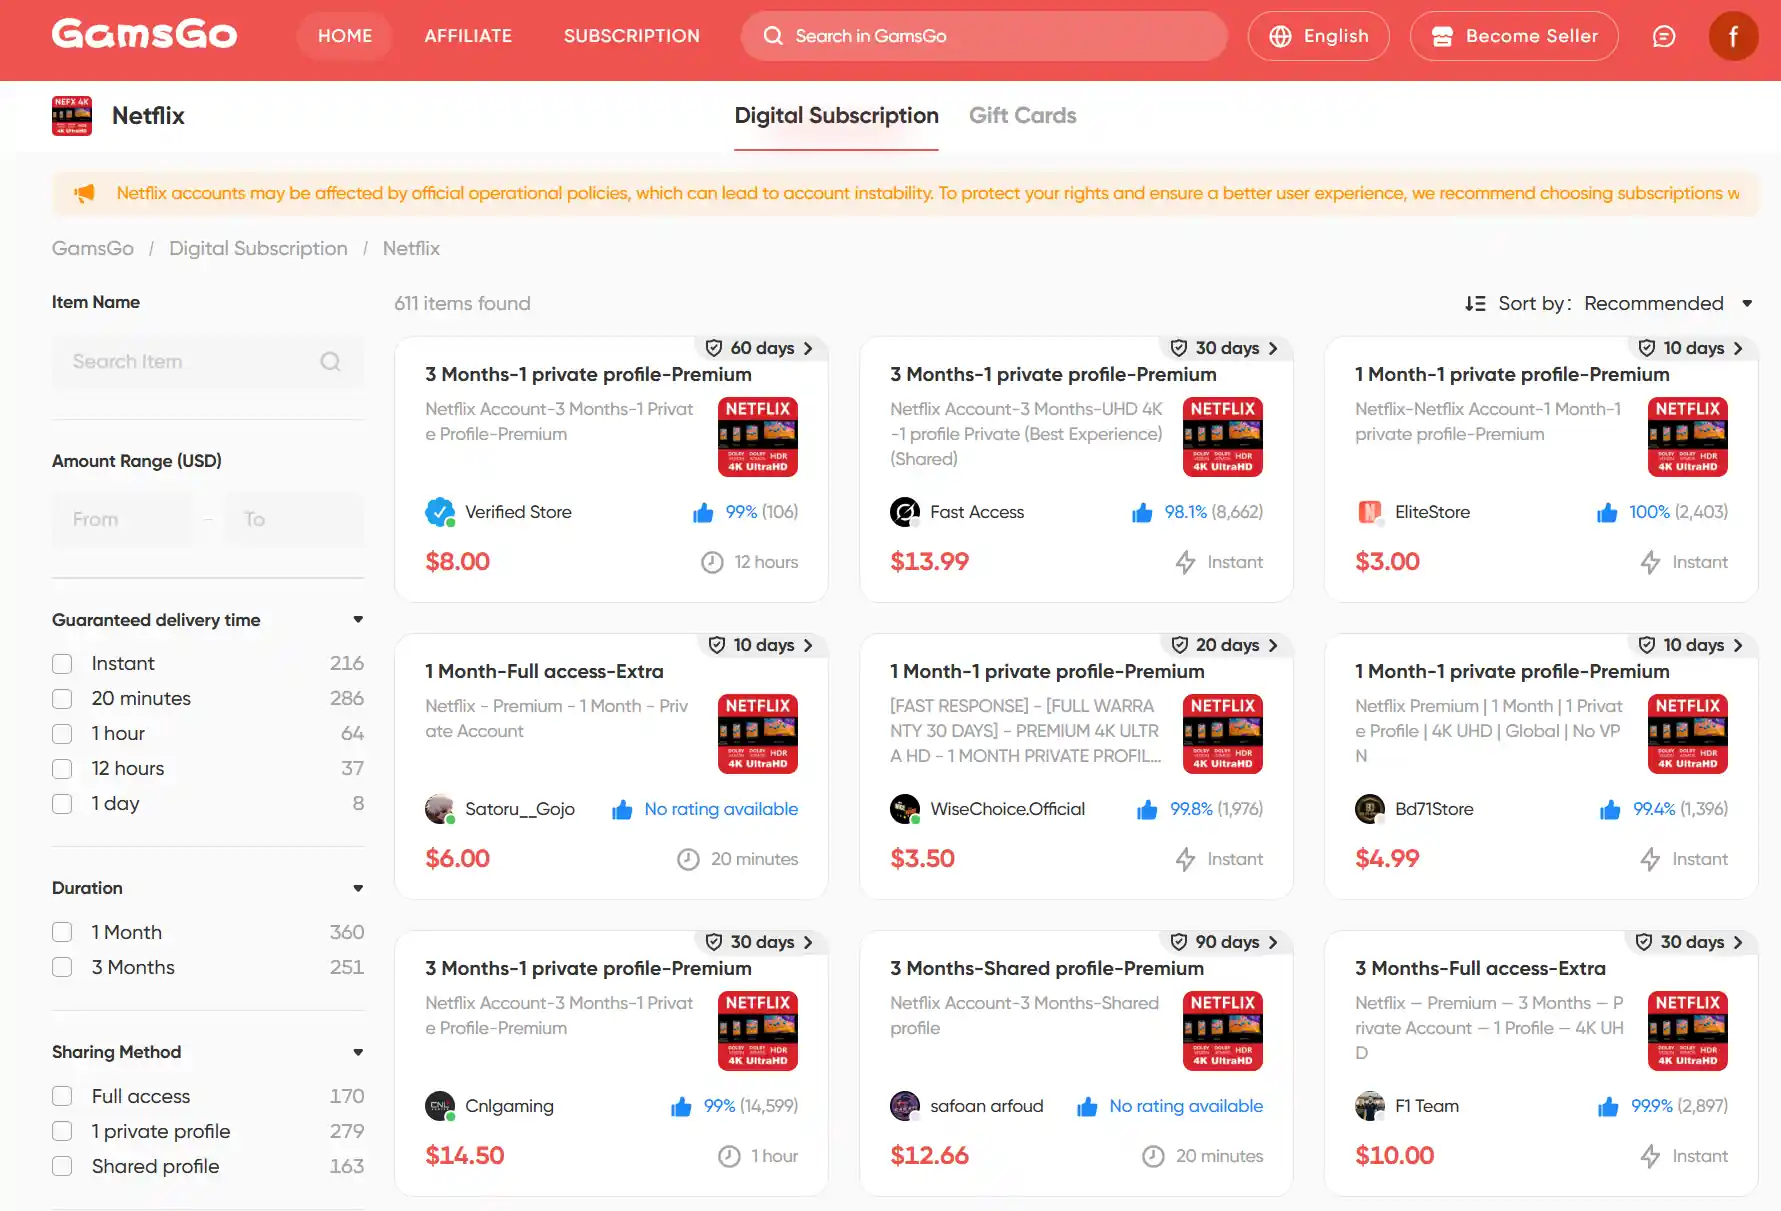
Task: Click Digital Subscription in the breadcrumb
Action: pyautogui.click(x=258, y=248)
